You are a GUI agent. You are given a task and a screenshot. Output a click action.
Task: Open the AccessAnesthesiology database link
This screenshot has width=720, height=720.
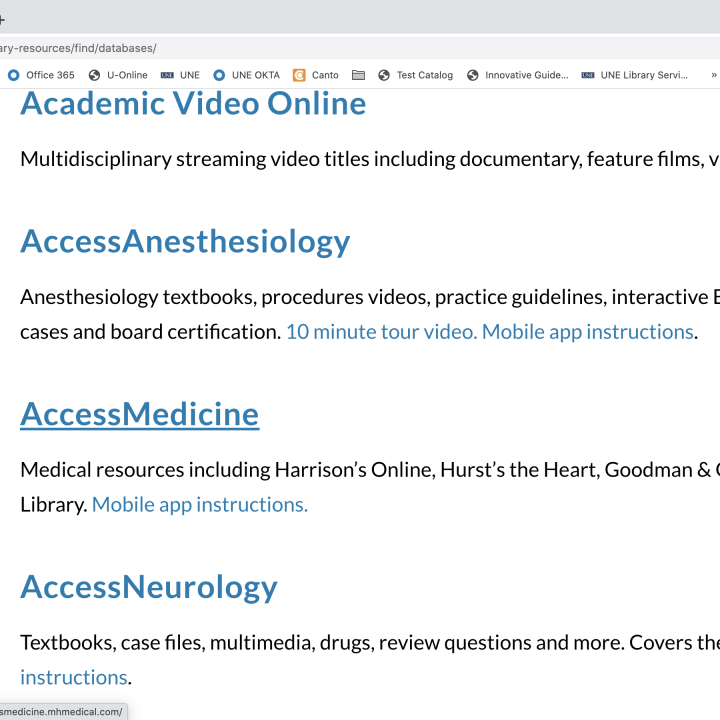tap(185, 242)
